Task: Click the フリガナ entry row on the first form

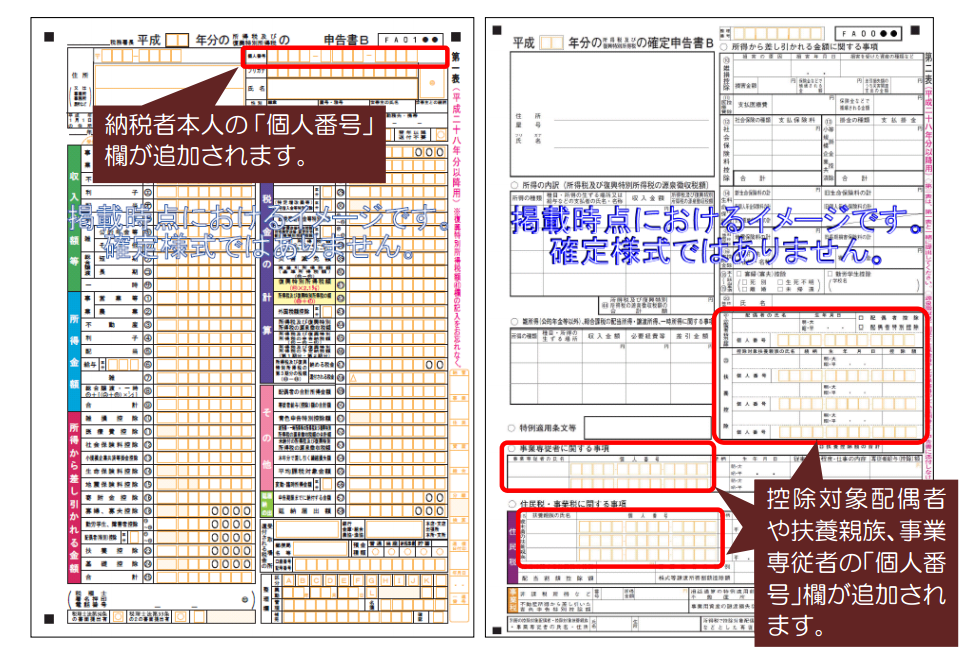Action: click(342, 72)
